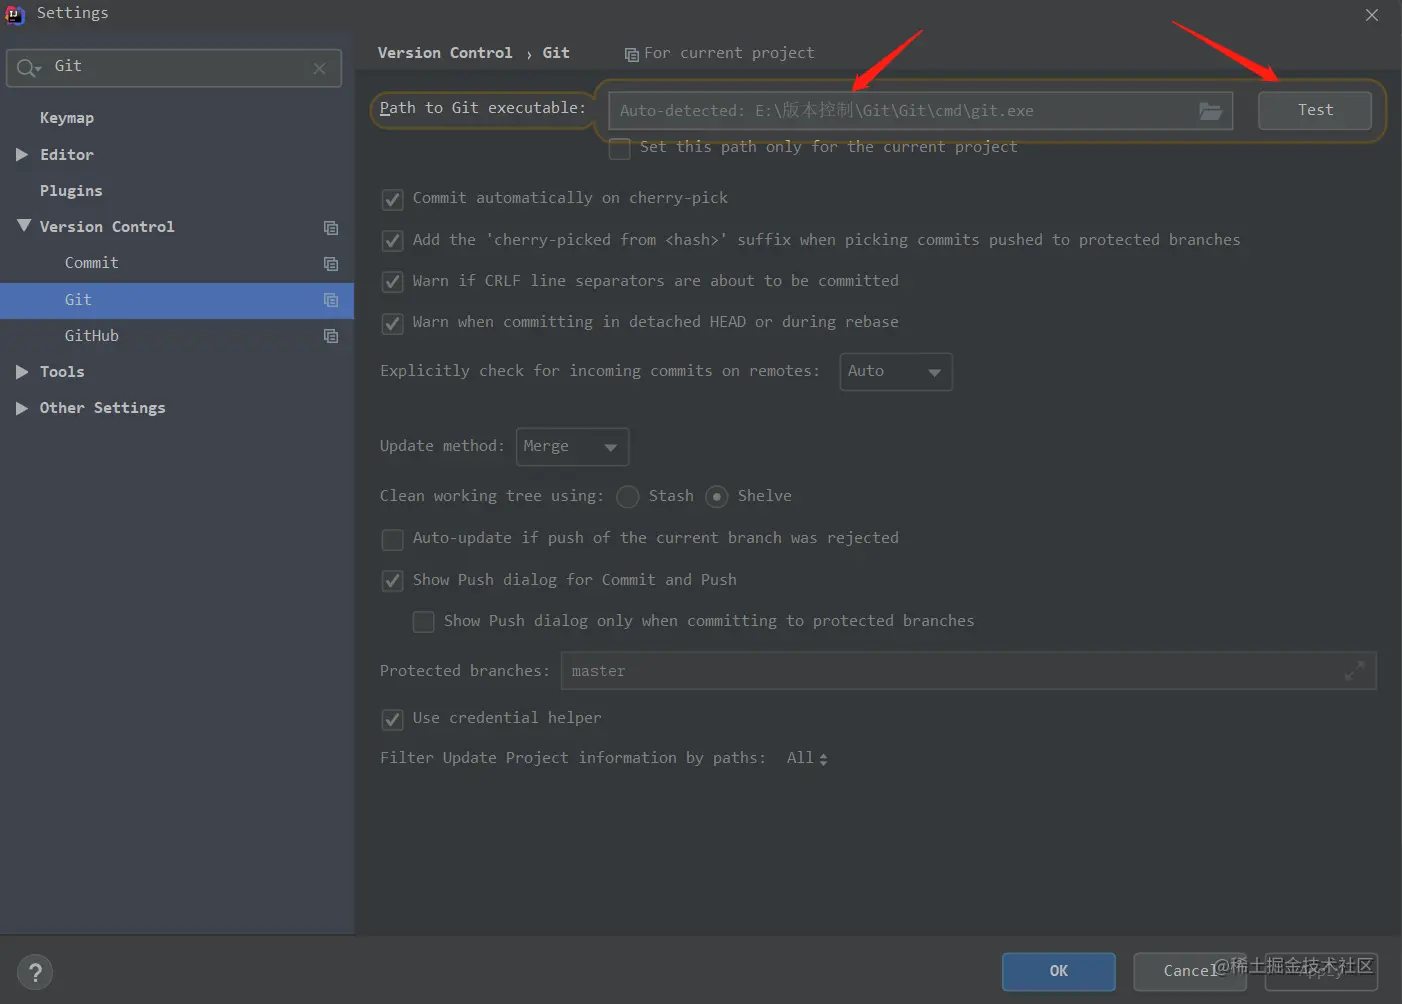Toggle Warn if CRLF line separators
The width and height of the screenshot is (1402, 1004).
393,282
